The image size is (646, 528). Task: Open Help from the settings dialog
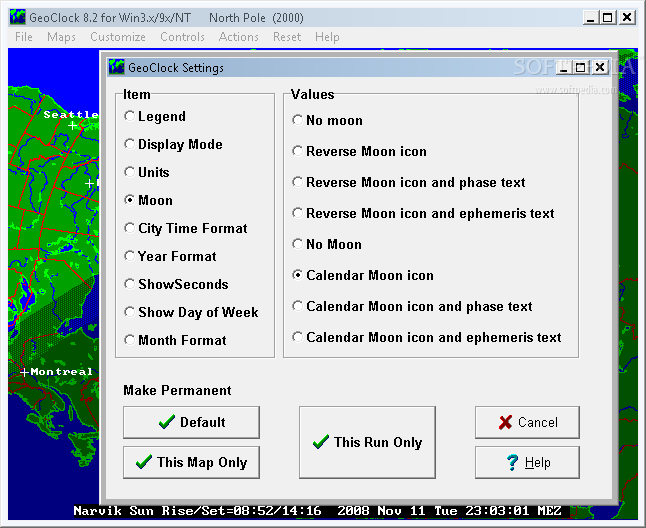click(x=527, y=462)
